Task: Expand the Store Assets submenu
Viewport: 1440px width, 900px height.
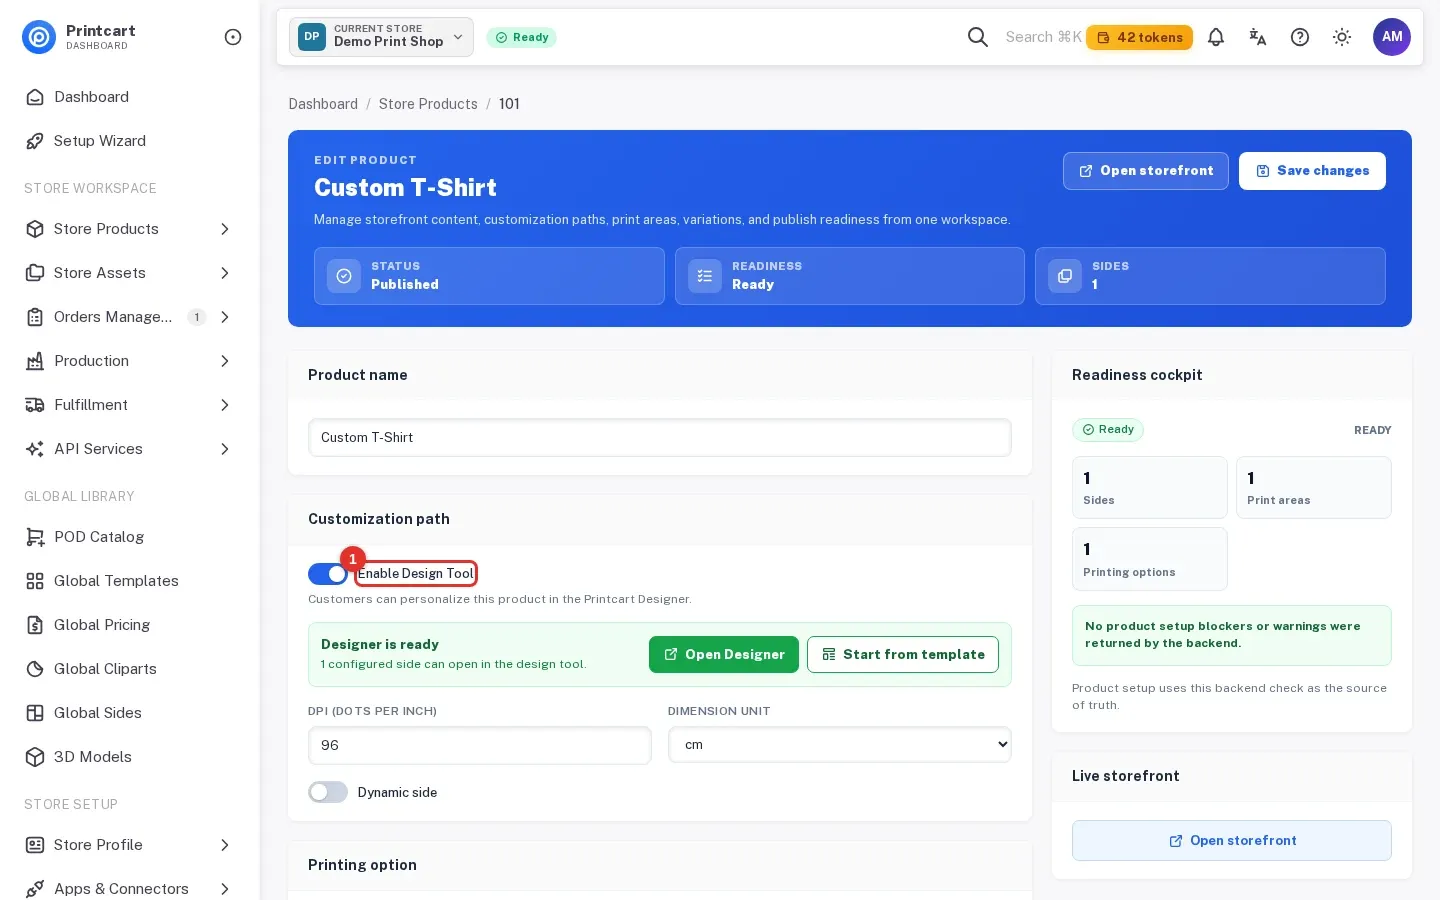Action: 225,273
